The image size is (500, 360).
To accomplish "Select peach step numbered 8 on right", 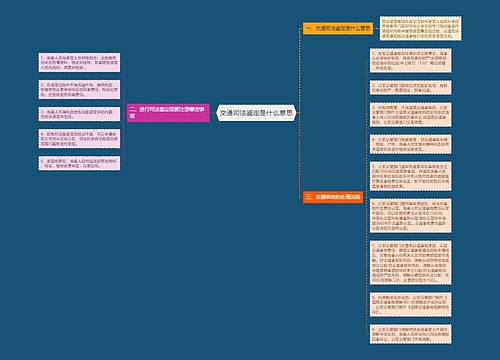I will (411, 304).
